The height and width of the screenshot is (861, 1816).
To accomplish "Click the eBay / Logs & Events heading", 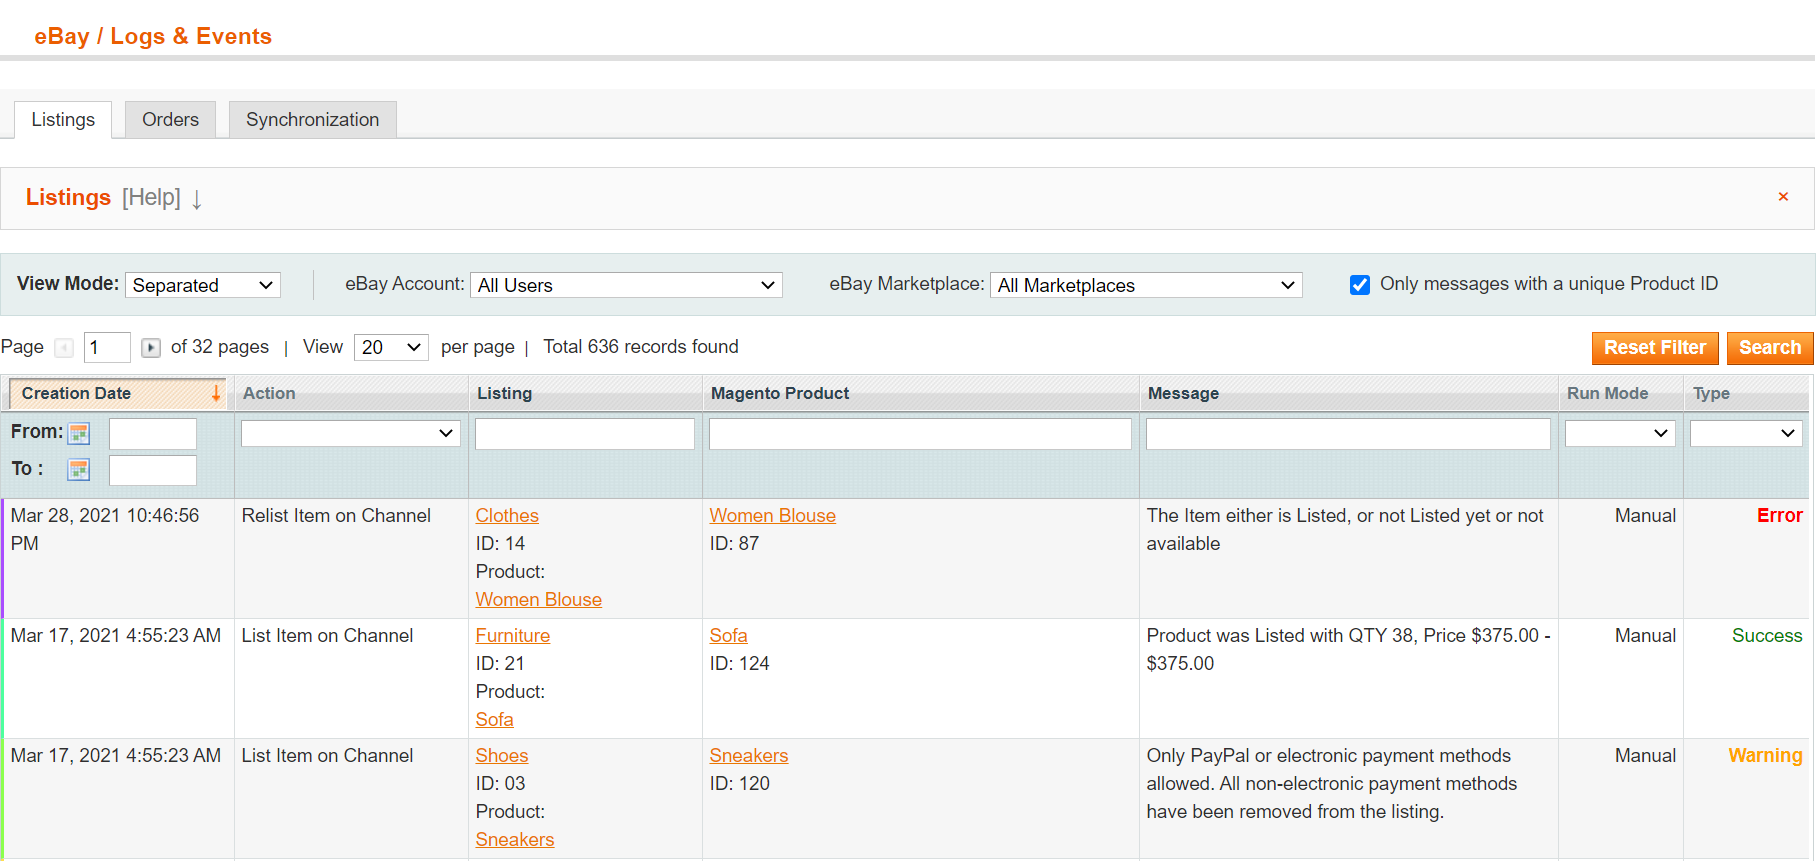I will (153, 37).
